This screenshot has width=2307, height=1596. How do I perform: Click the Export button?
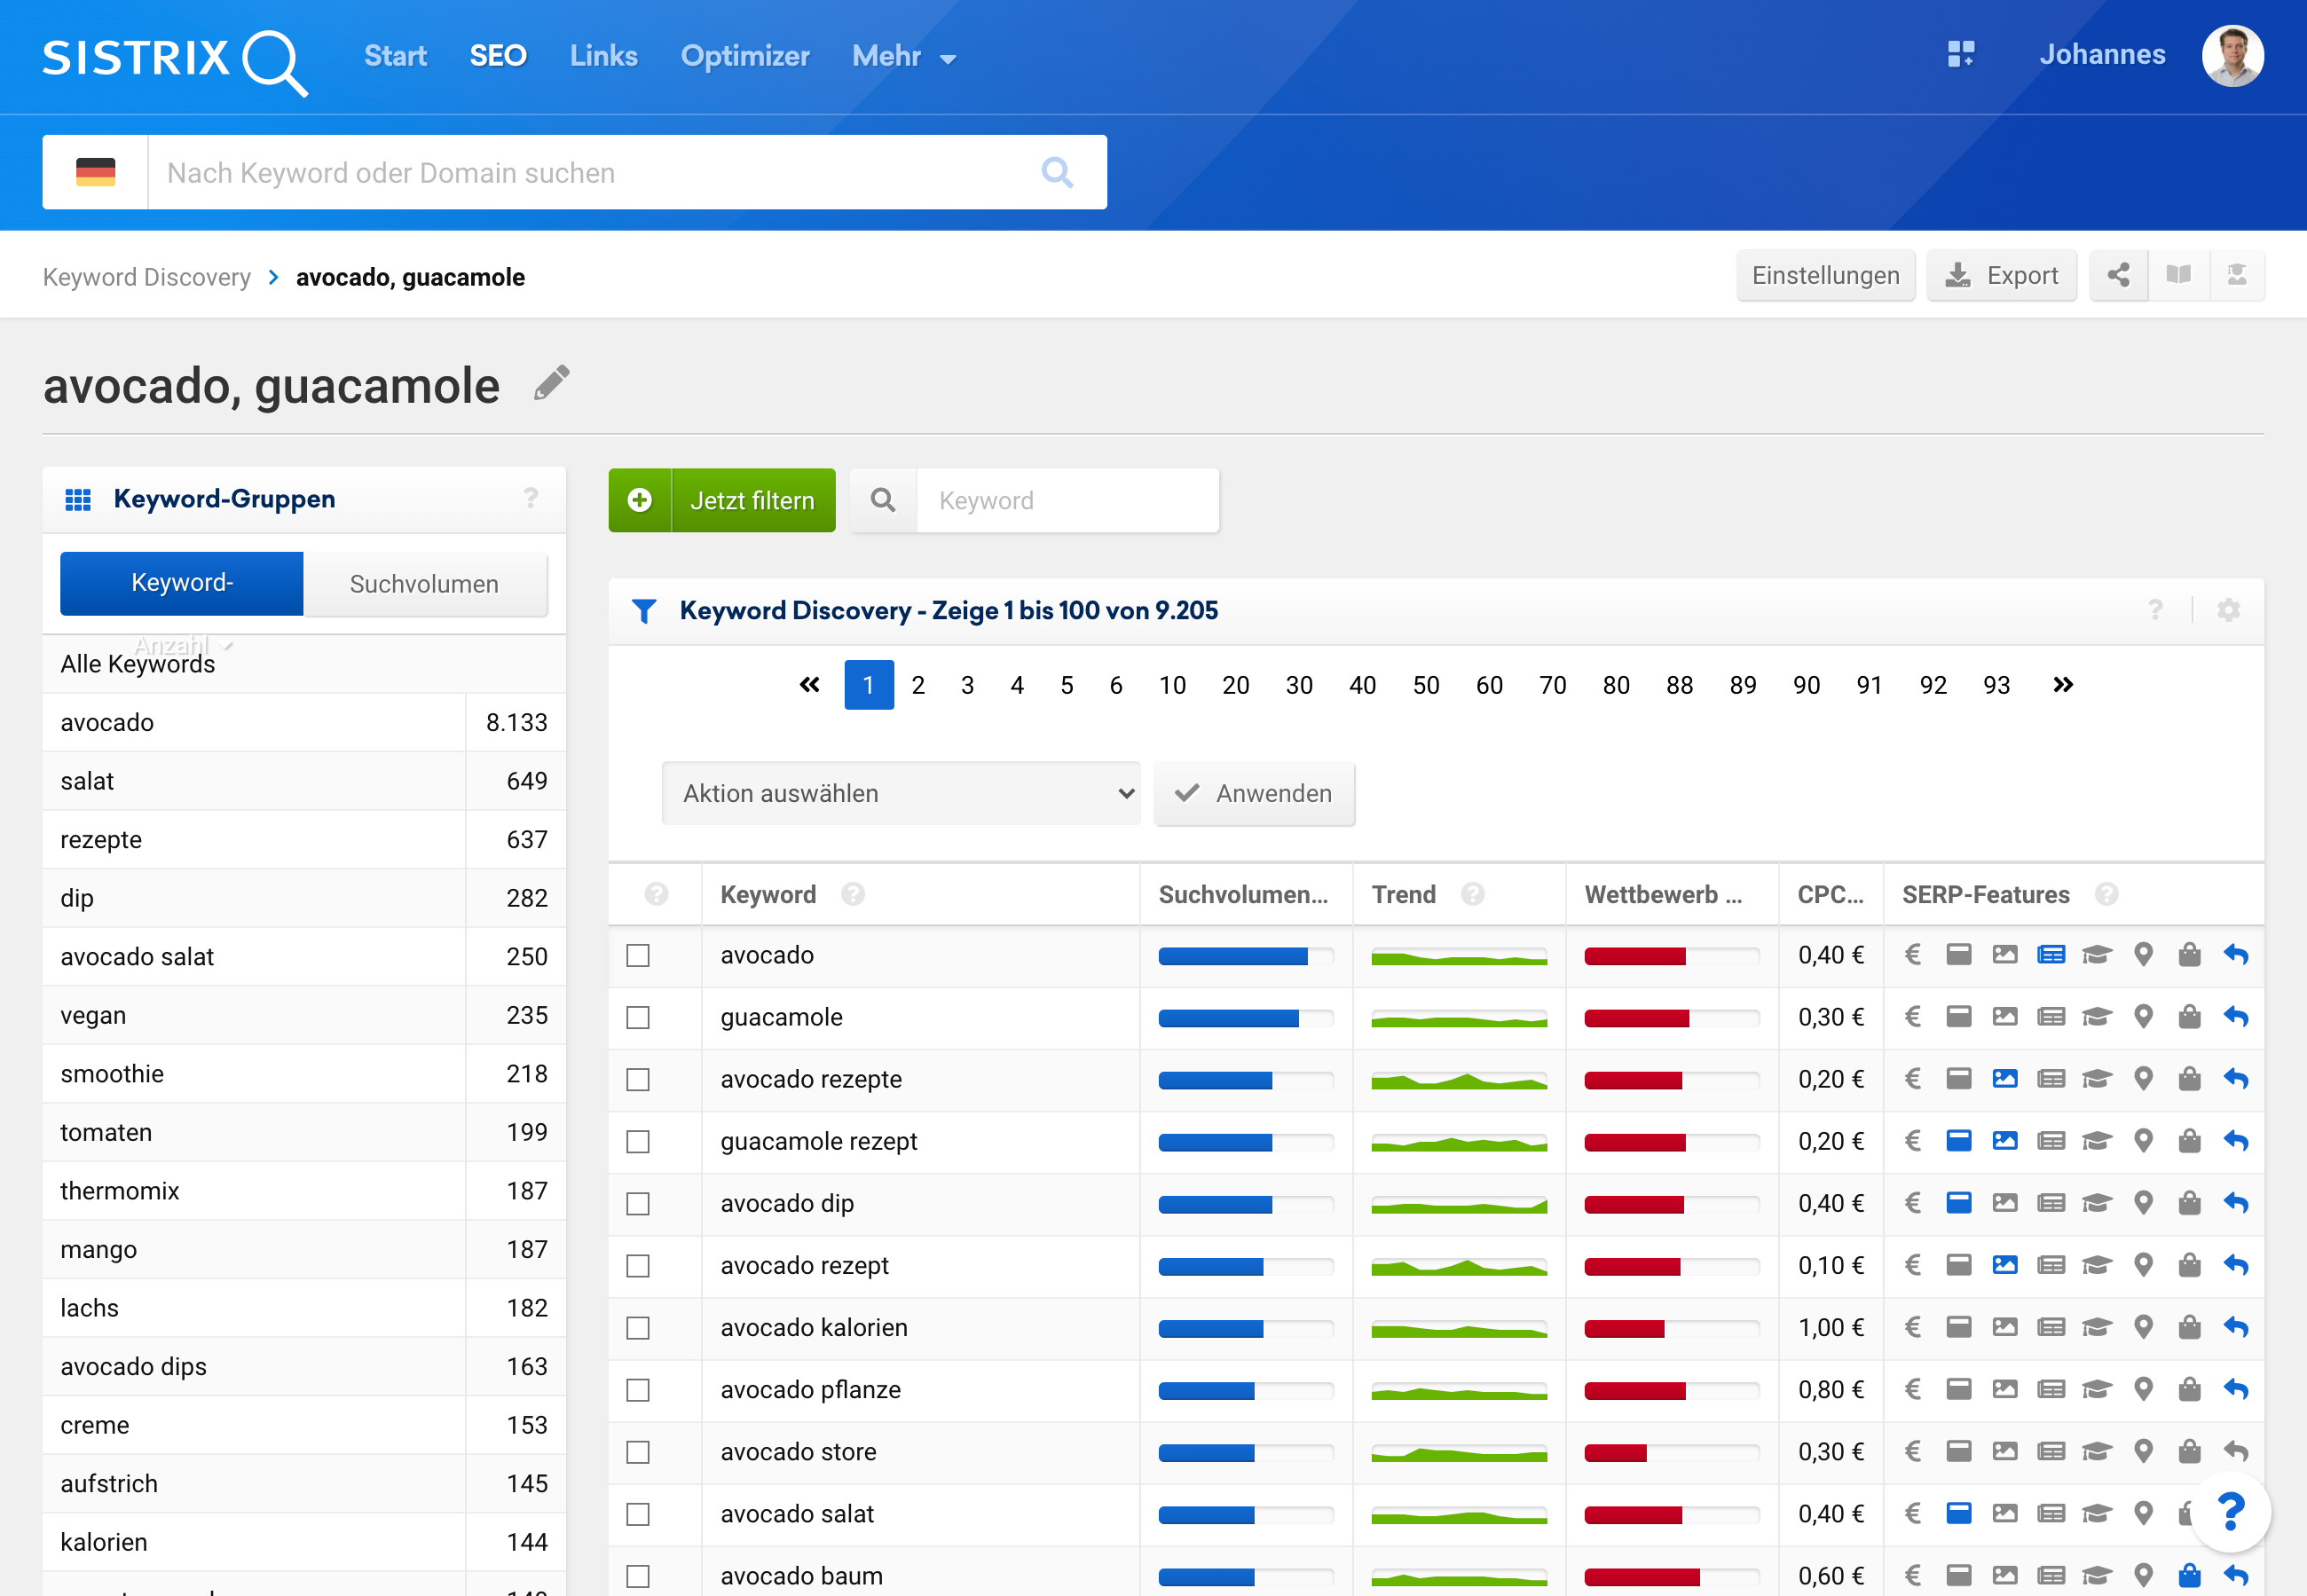point(2001,275)
